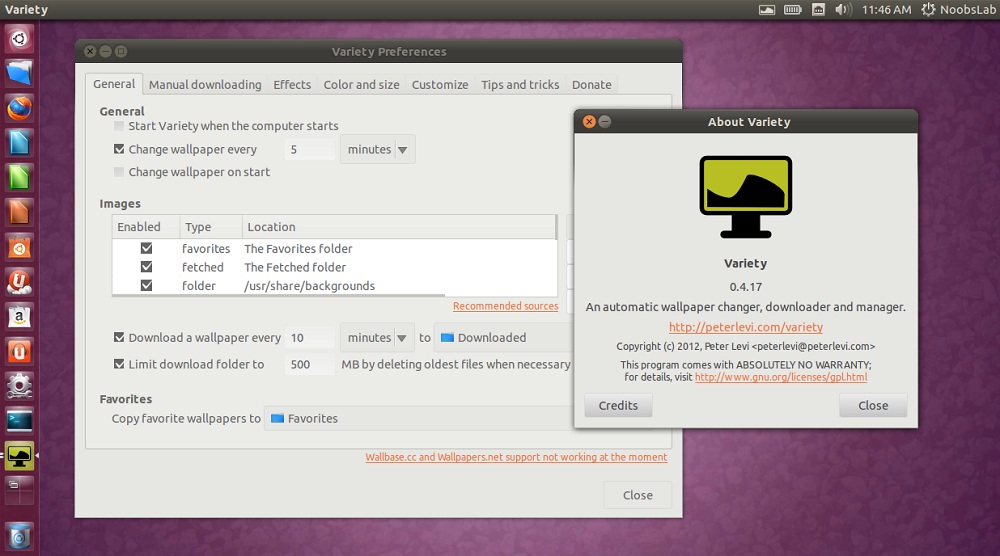Click the Variety indicator icon in top panel
The height and width of the screenshot is (556, 1000).
pos(767,10)
